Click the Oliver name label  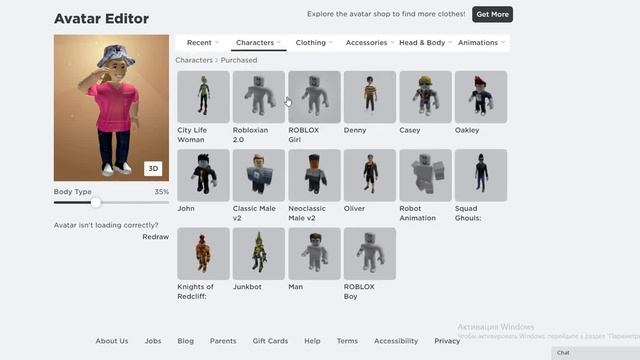(354, 209)
